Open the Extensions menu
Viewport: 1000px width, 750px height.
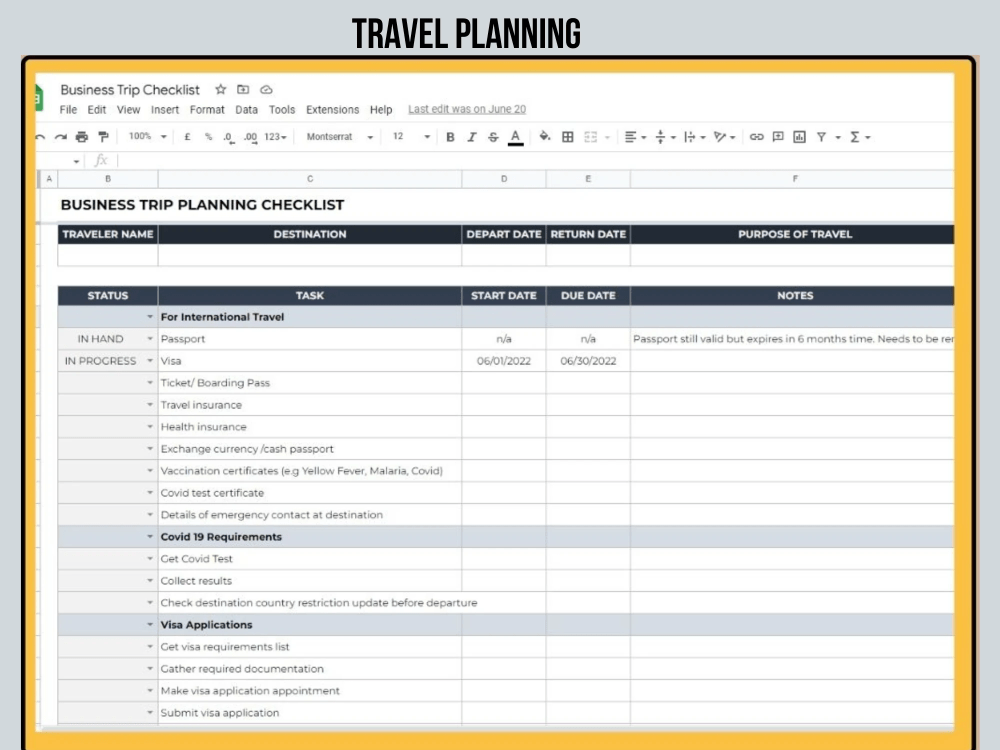point(332,110)
